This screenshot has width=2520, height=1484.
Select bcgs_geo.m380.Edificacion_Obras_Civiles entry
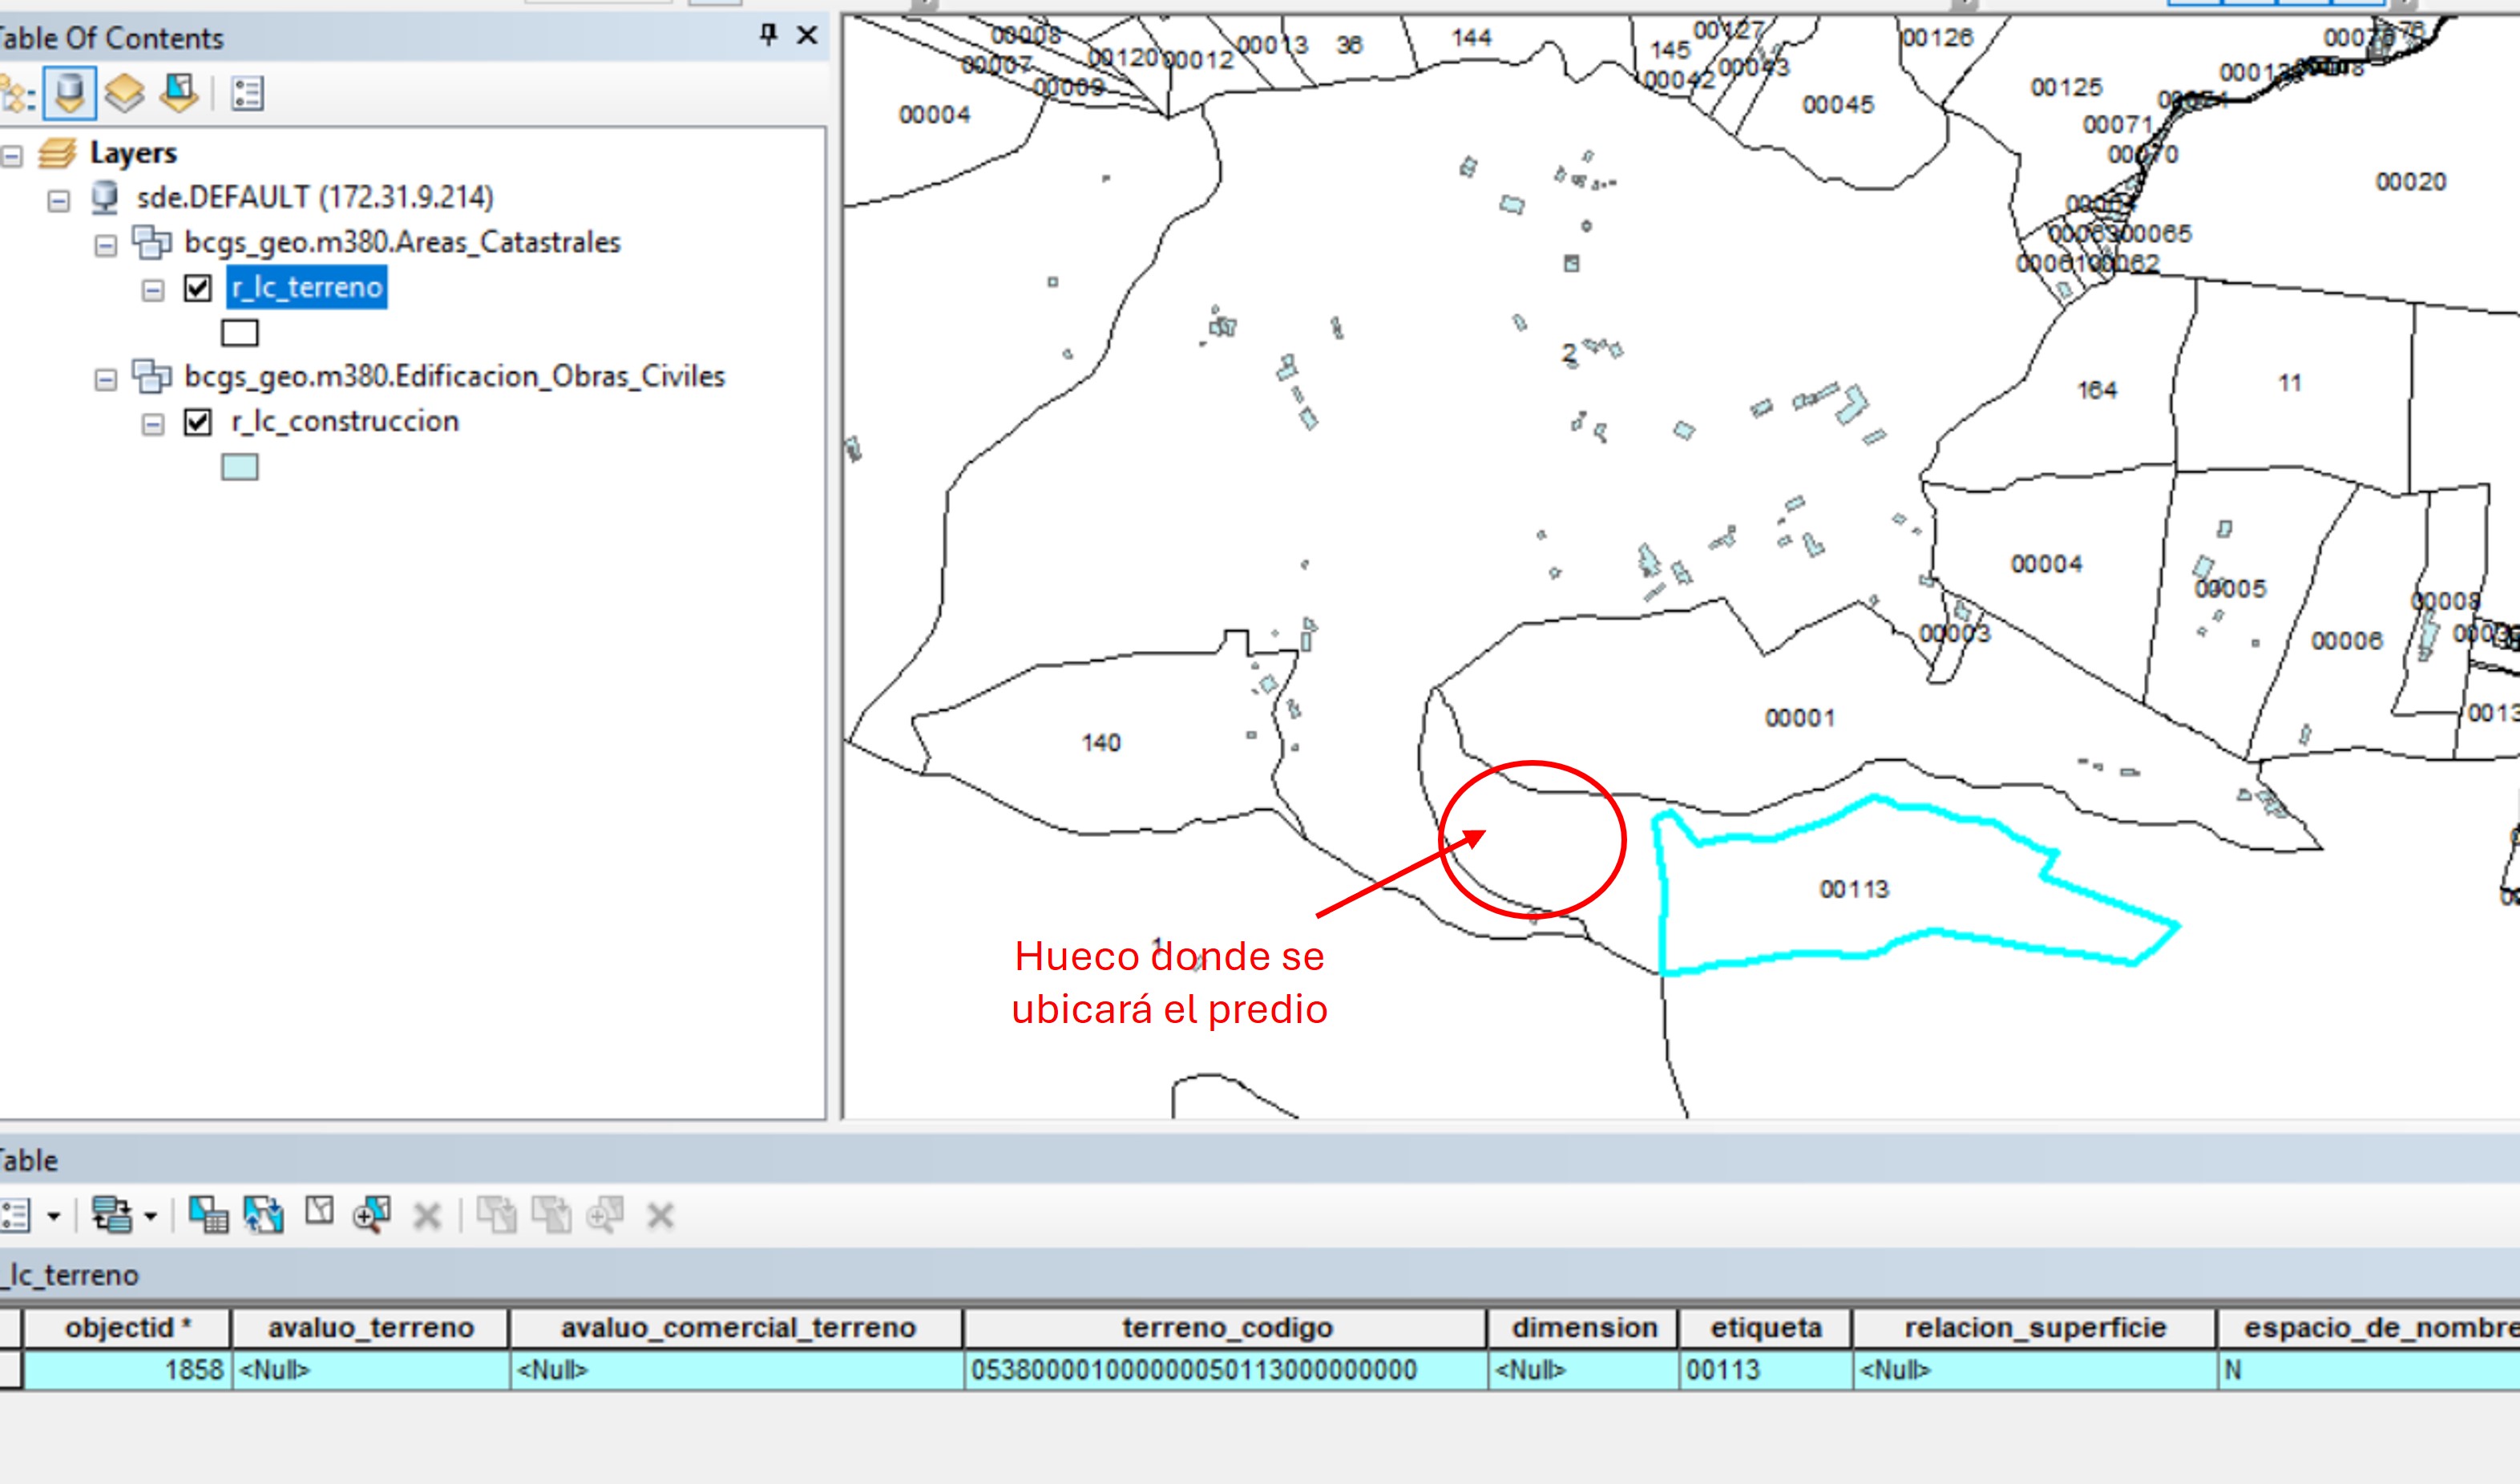click(x=454, y=376)
